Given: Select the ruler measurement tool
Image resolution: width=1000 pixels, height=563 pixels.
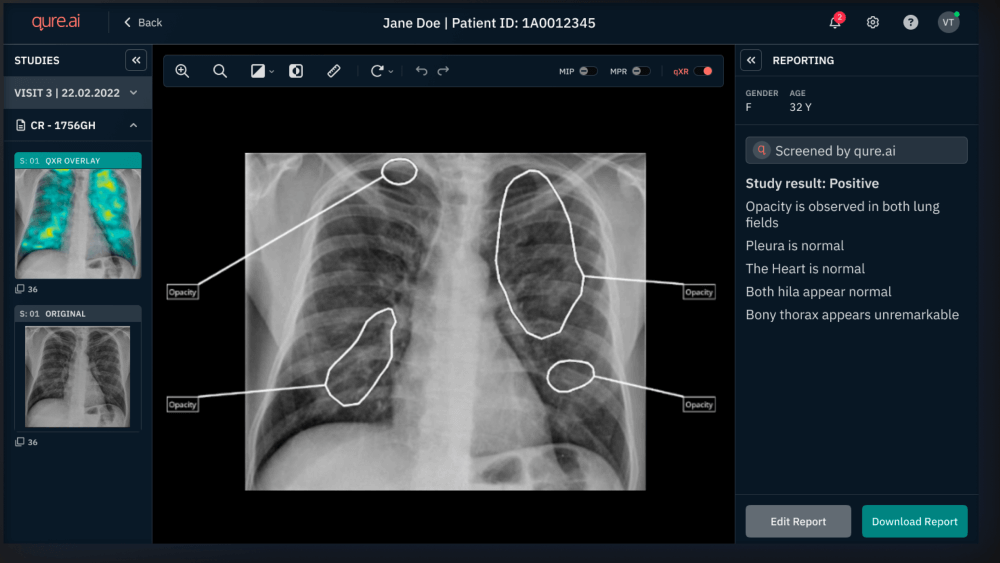Looking at the screenshot, I should tap(334, 71).
